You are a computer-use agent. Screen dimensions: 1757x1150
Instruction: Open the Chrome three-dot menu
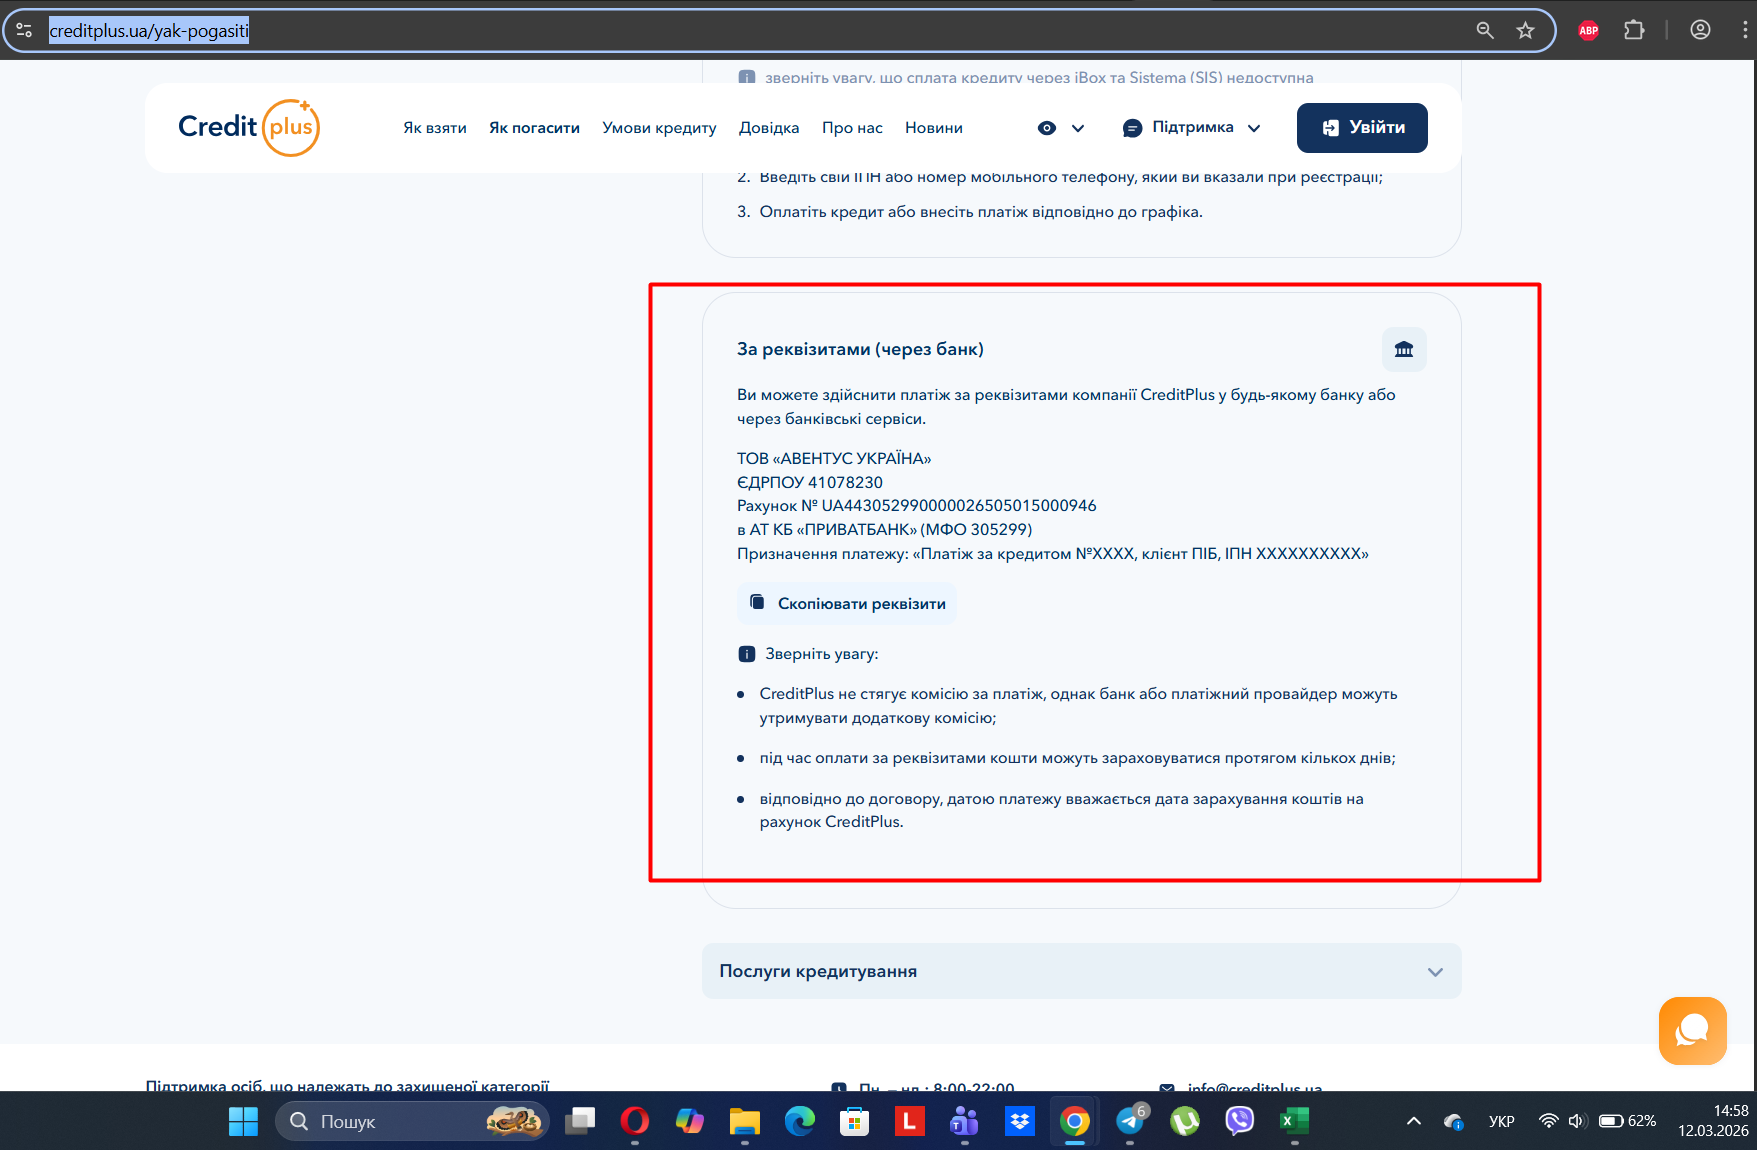[x=1745, y=30]
